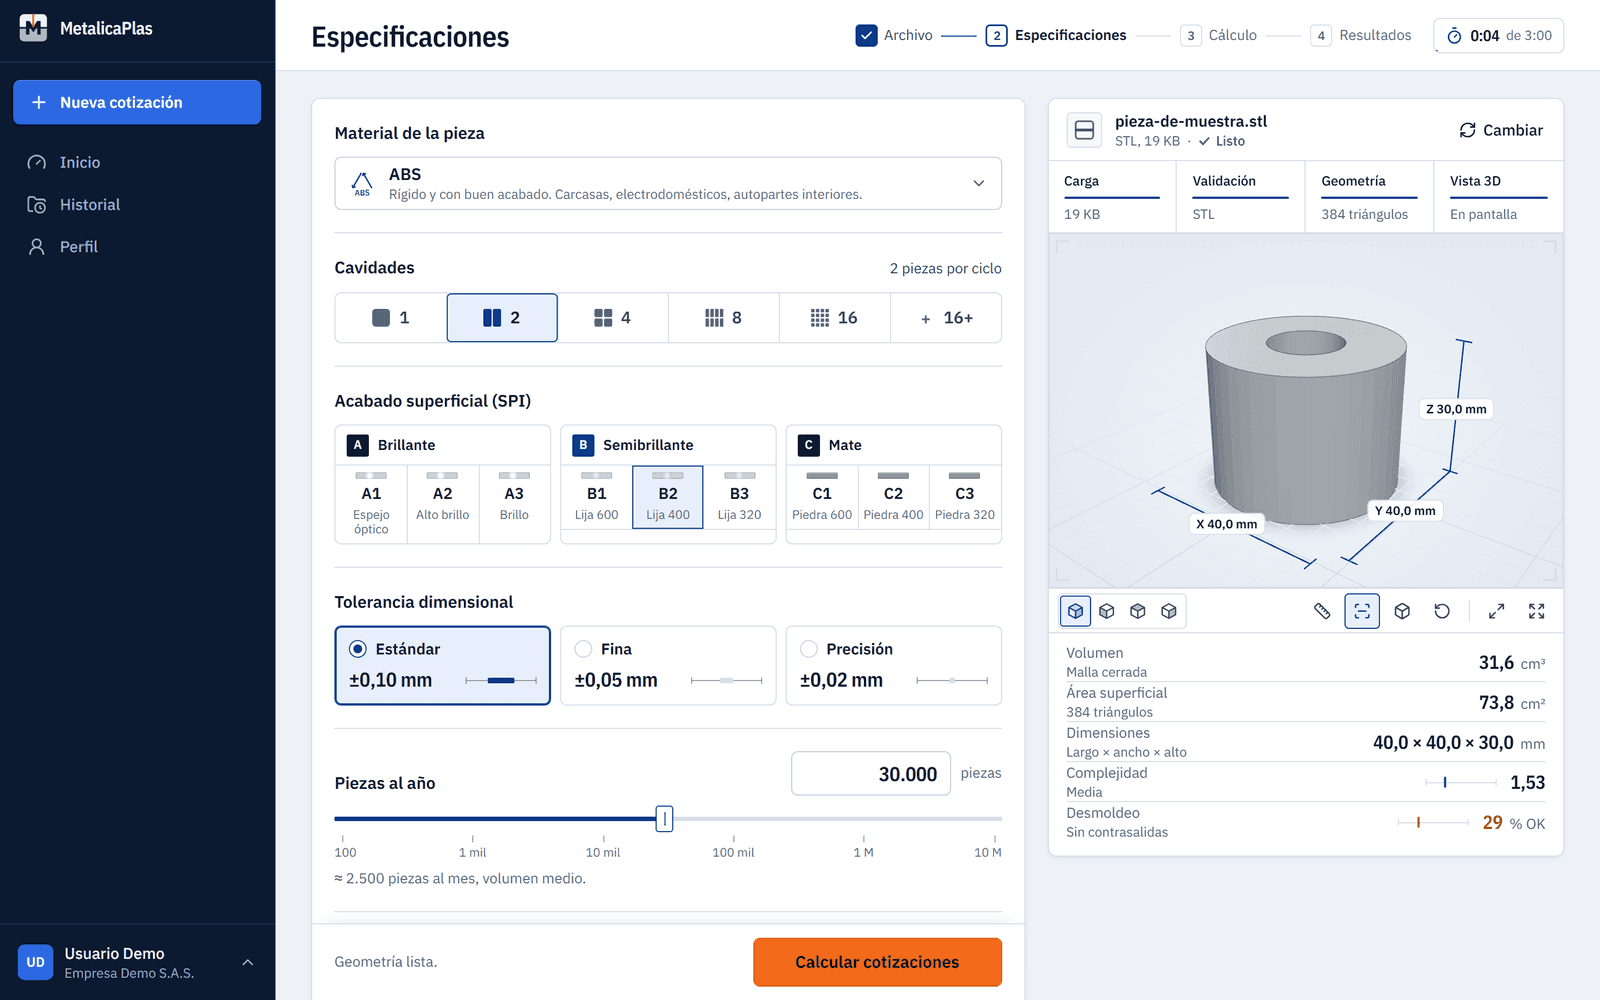The image size is (1600, 1000).
Task: Select view cube icon with shaded left face
Action: pos(1106,611)
